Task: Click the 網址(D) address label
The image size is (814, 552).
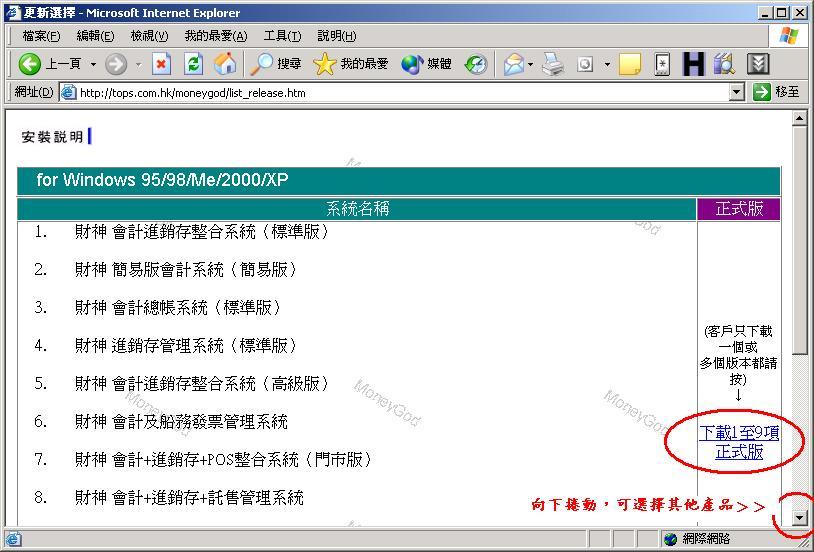Action: pyautogui.click(x=33, y=92)
